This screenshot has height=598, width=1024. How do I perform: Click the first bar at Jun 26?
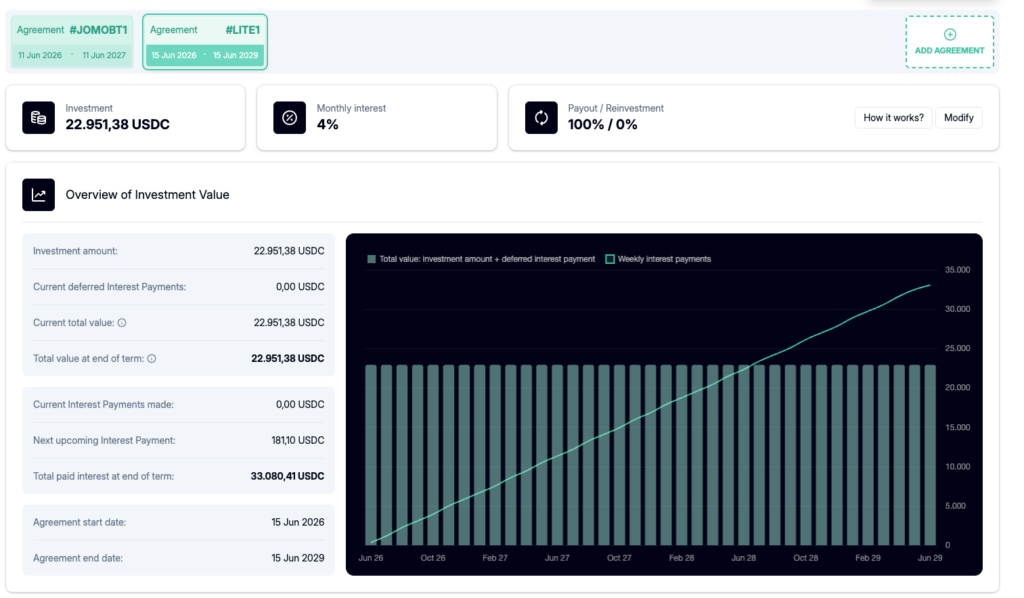[371, 455]
